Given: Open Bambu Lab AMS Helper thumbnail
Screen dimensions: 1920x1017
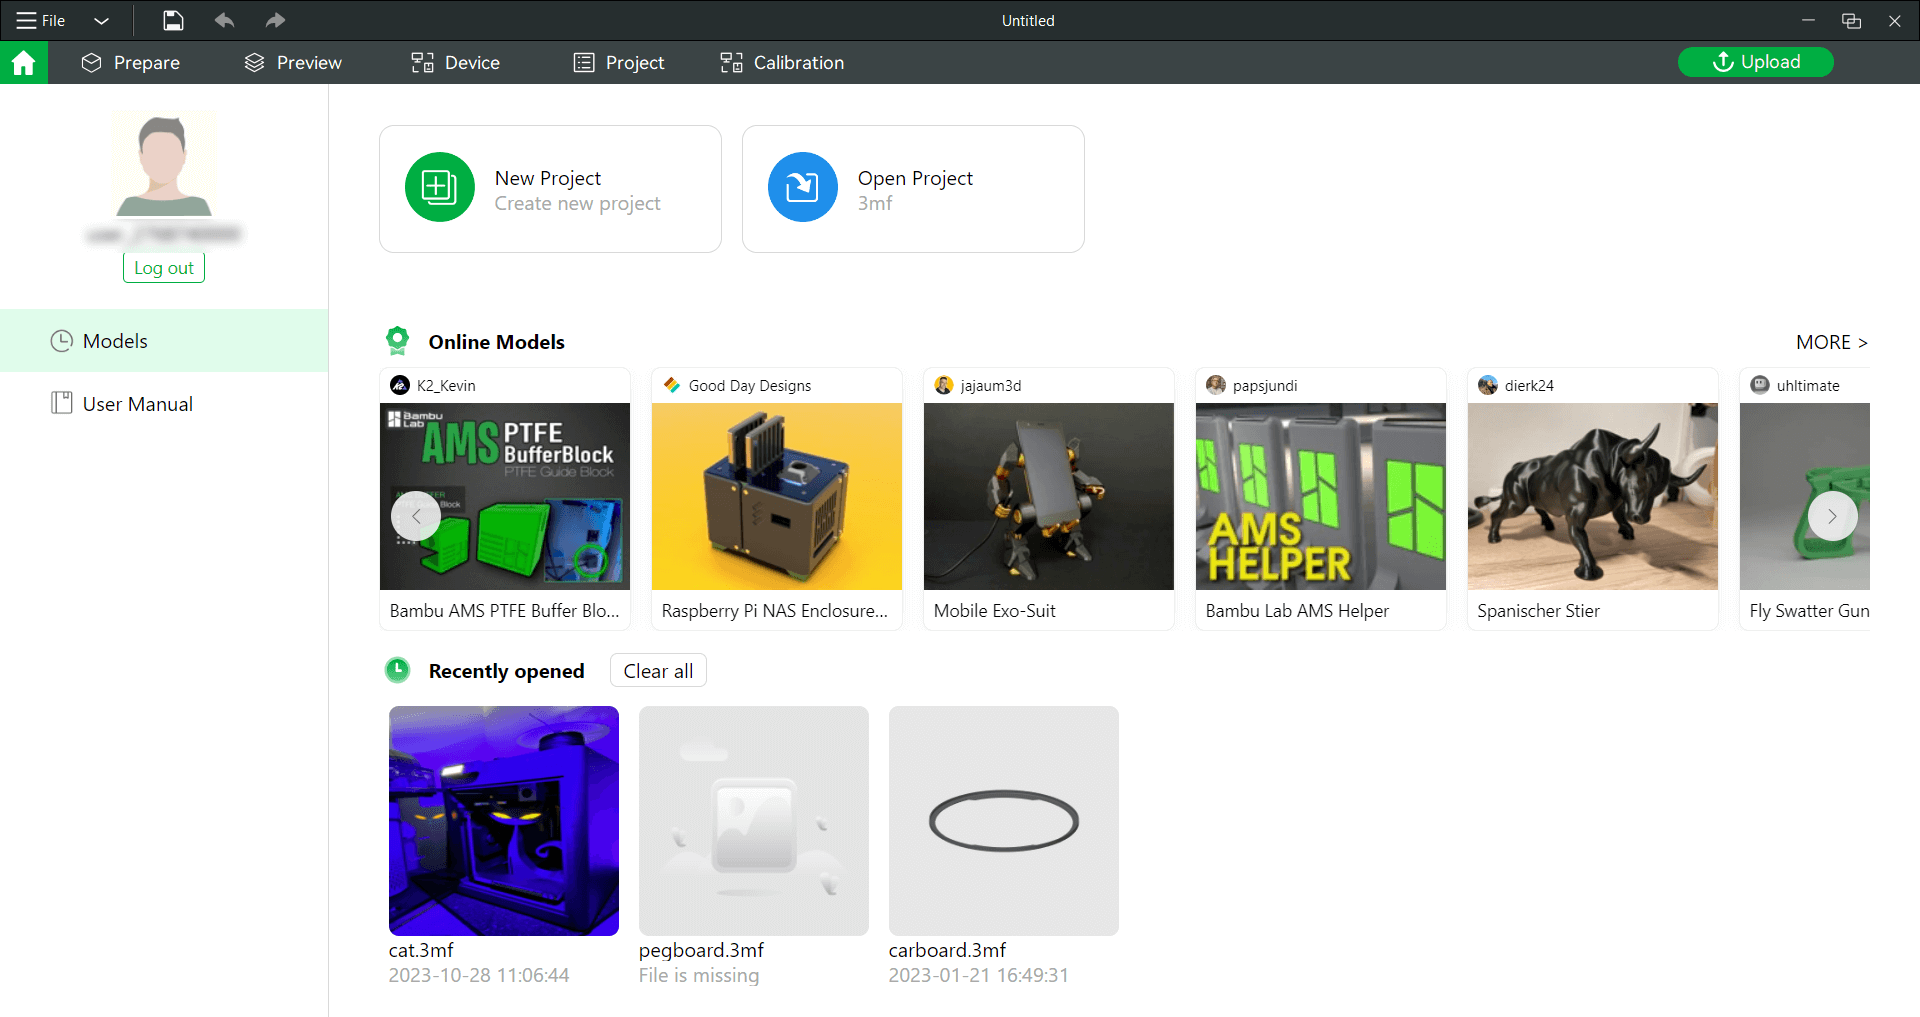Looking at the screenshot, I should click(1321, 496).
